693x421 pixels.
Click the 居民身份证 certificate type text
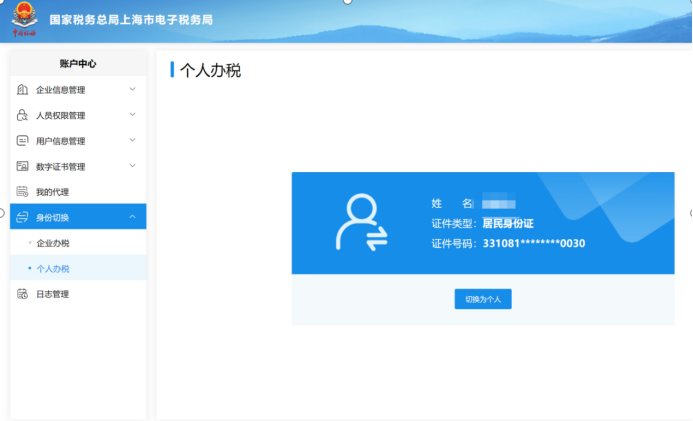point(508,224)
